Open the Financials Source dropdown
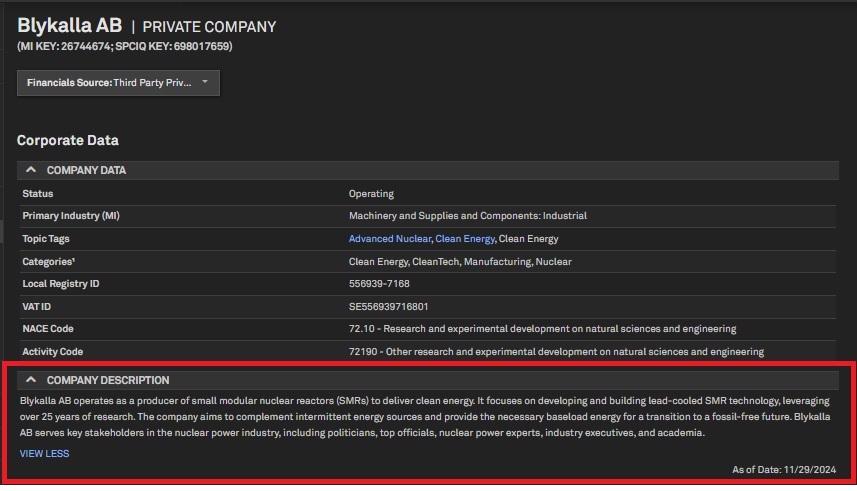 point(118,82)
